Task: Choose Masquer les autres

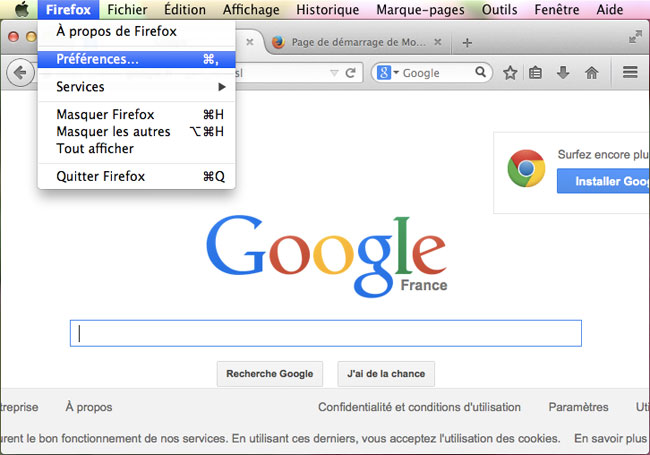Action: 136,131
